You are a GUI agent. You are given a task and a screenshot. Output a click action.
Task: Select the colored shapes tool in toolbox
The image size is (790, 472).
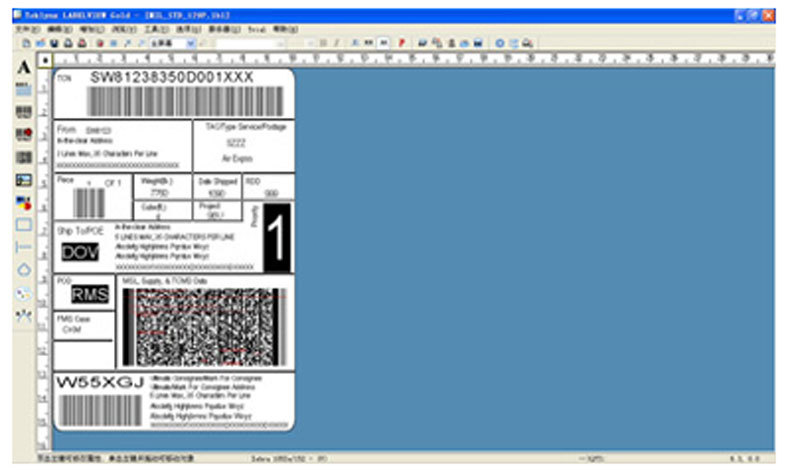click(x=24, y=203)
